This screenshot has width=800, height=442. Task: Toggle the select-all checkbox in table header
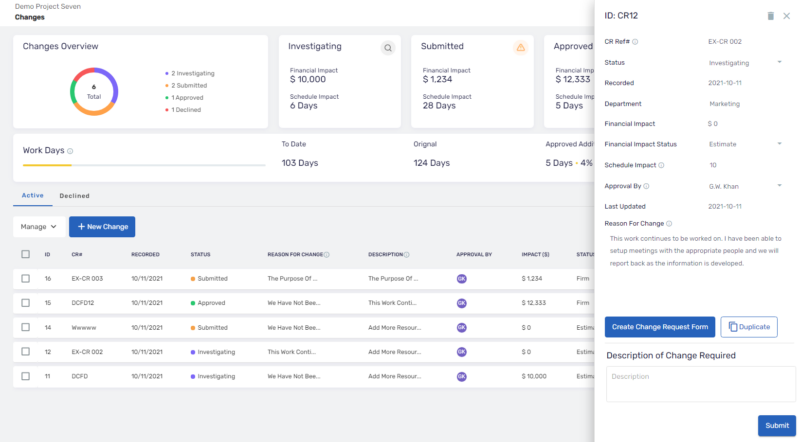pyautogui.click(x=26, y=254)
